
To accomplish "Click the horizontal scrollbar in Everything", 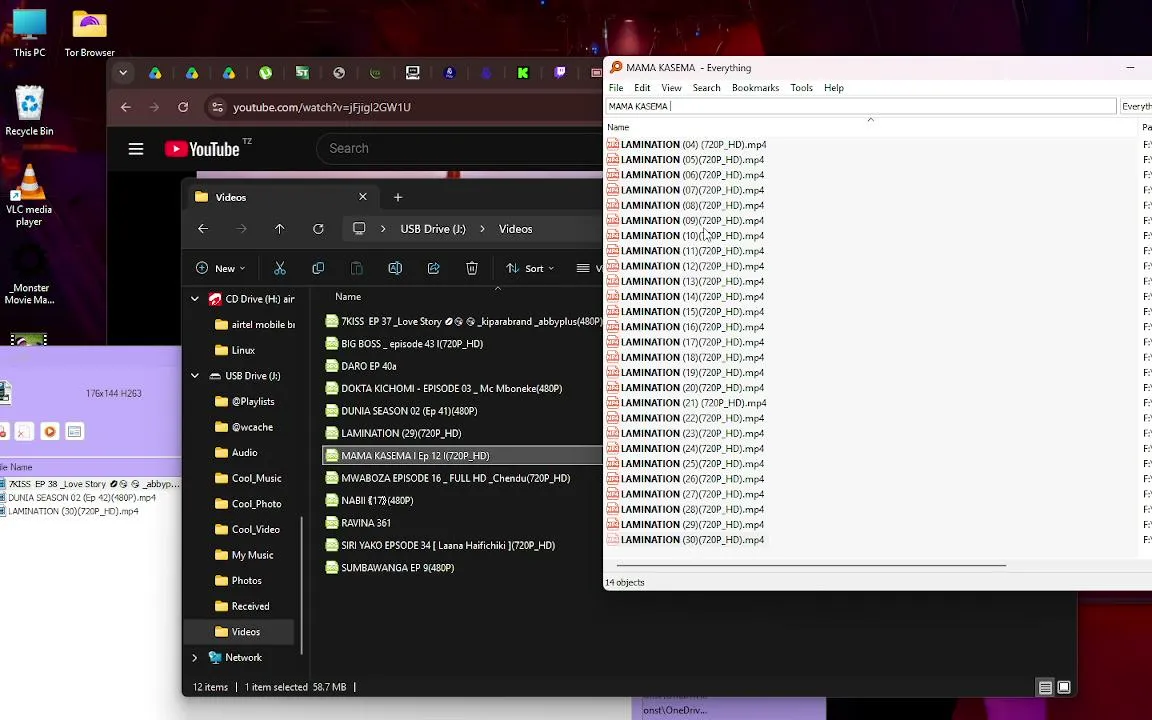I will coord(811,566).
